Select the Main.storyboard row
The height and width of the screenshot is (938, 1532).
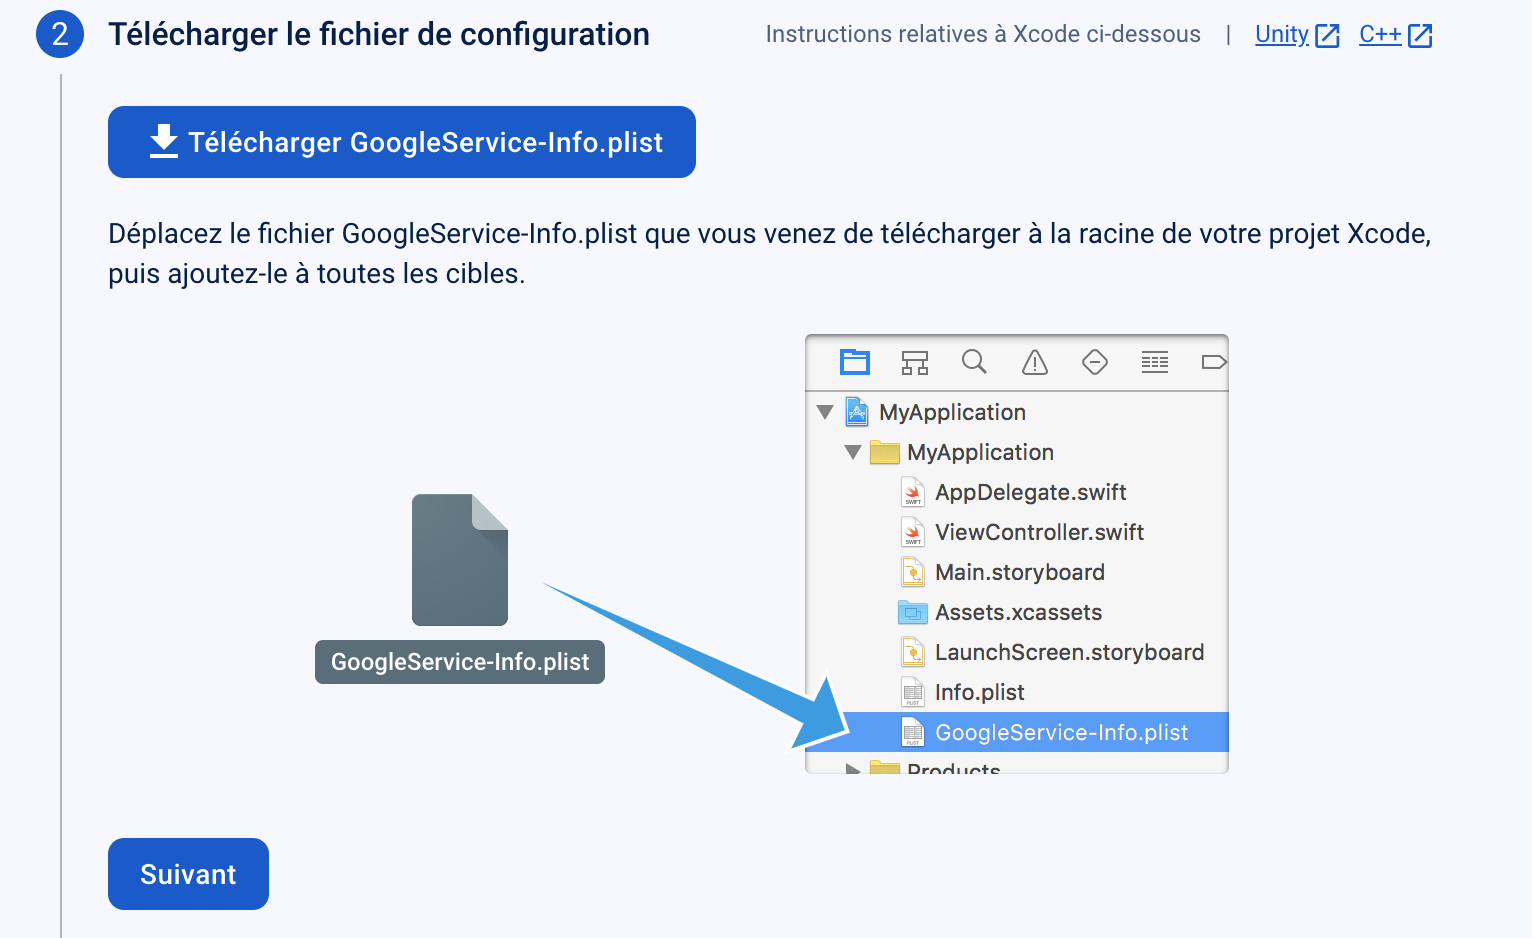(1017, 572)
